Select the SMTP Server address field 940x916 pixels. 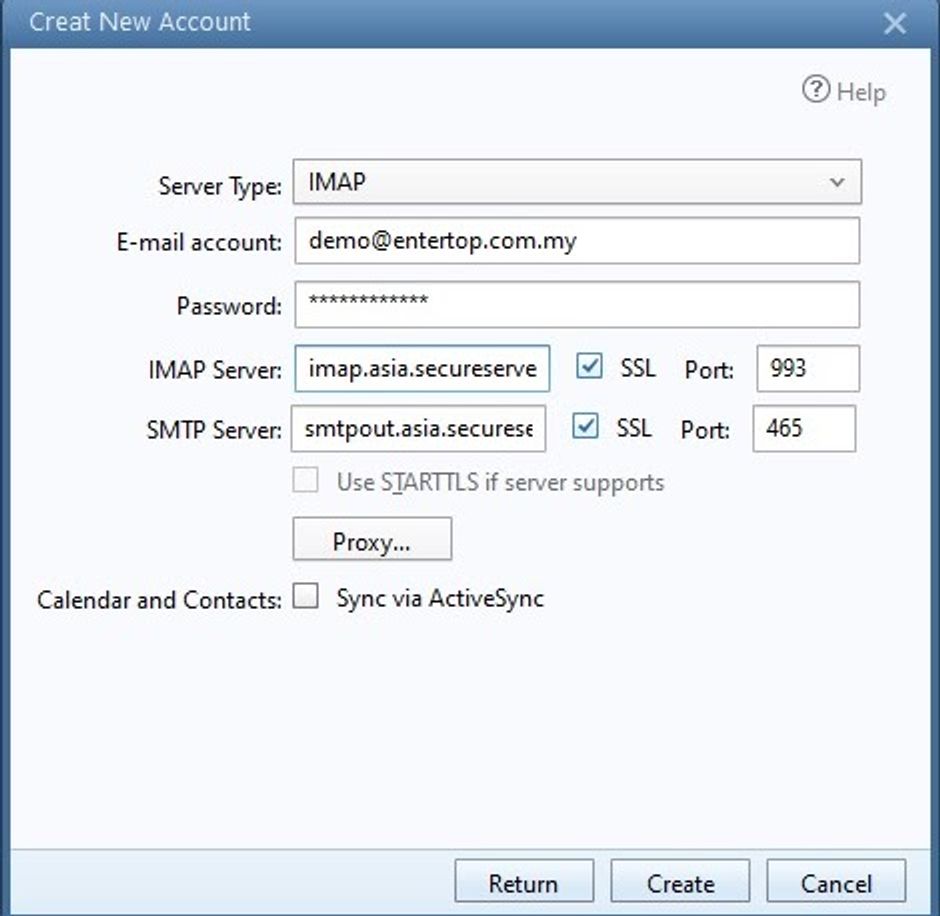point(420,429)
